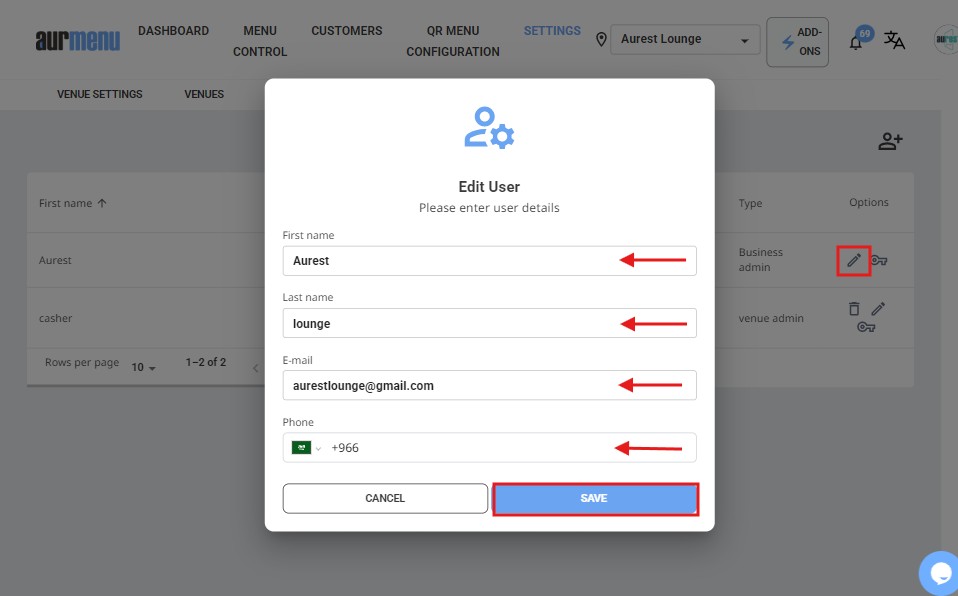958x596 pixels.
Task: Open the QR Menu Configuration menu
Action: pos(452,41)
